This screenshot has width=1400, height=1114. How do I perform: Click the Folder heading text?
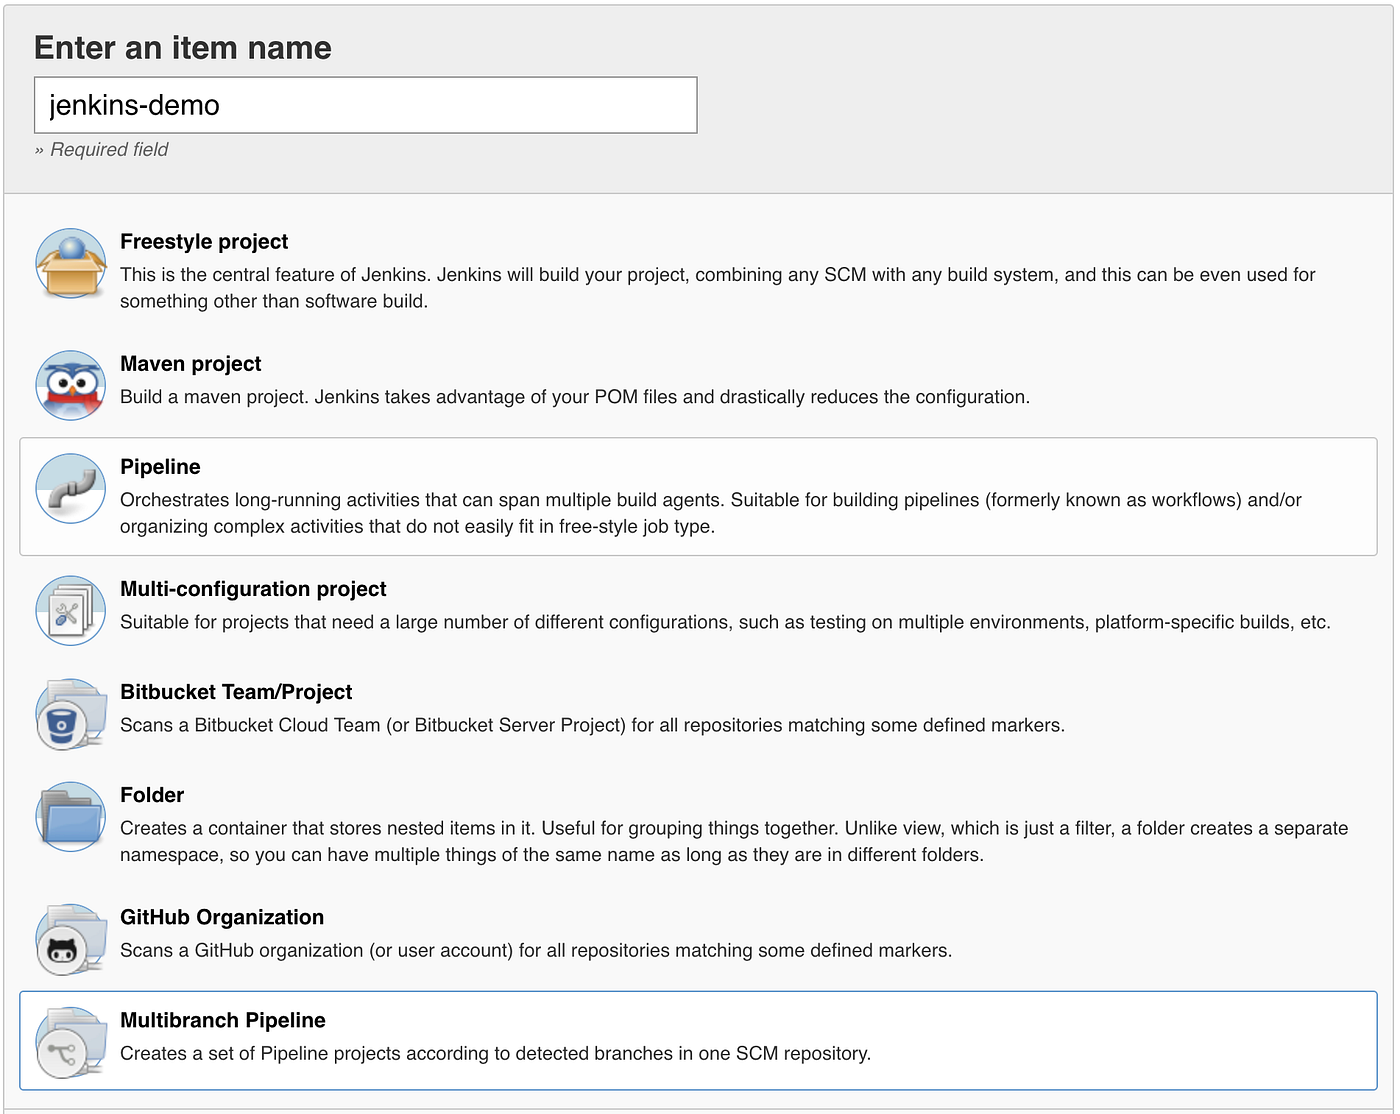point(151,795)
